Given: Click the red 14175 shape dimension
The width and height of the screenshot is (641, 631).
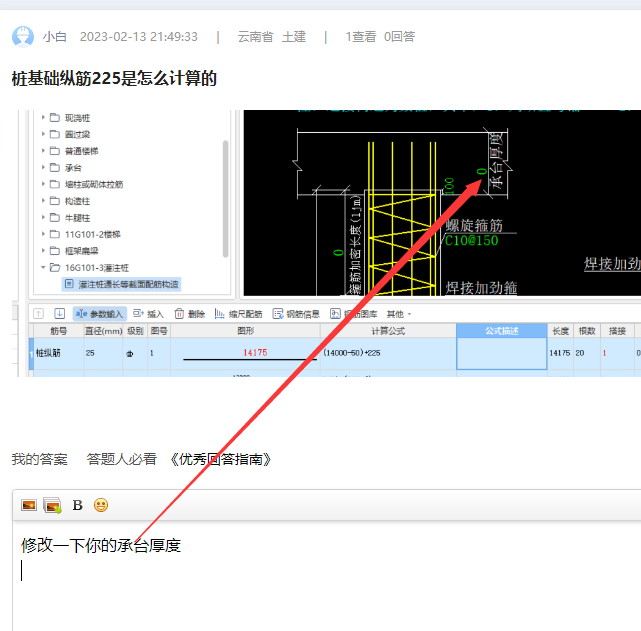Looking at the screenshot, I should [x=255, y=352].
